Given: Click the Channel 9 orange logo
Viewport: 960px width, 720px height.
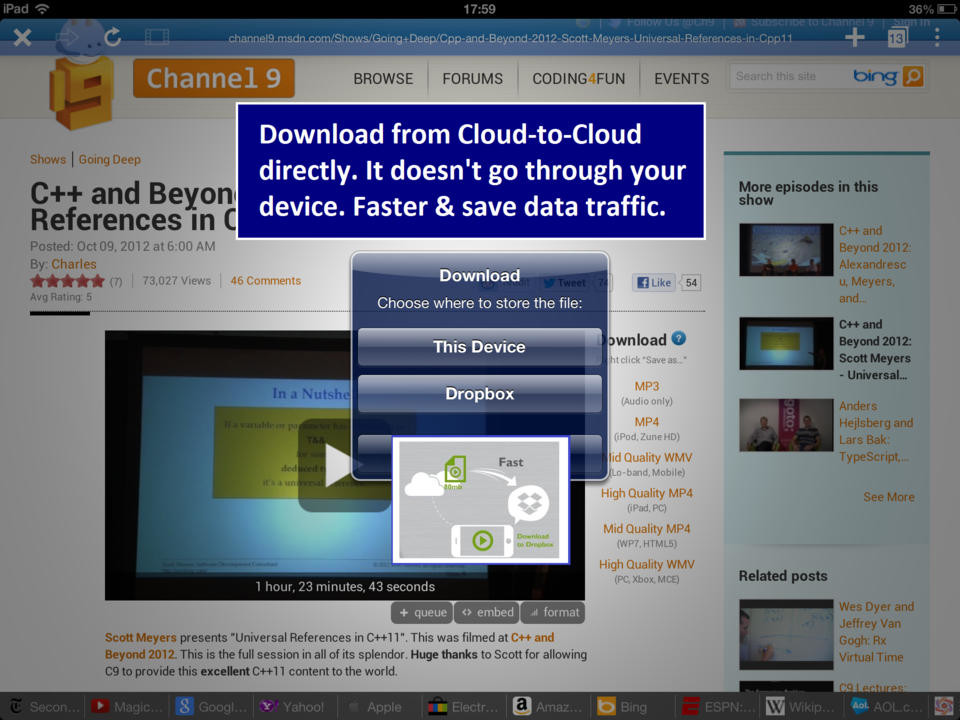Looking at the screenshot, I should 214,78.
